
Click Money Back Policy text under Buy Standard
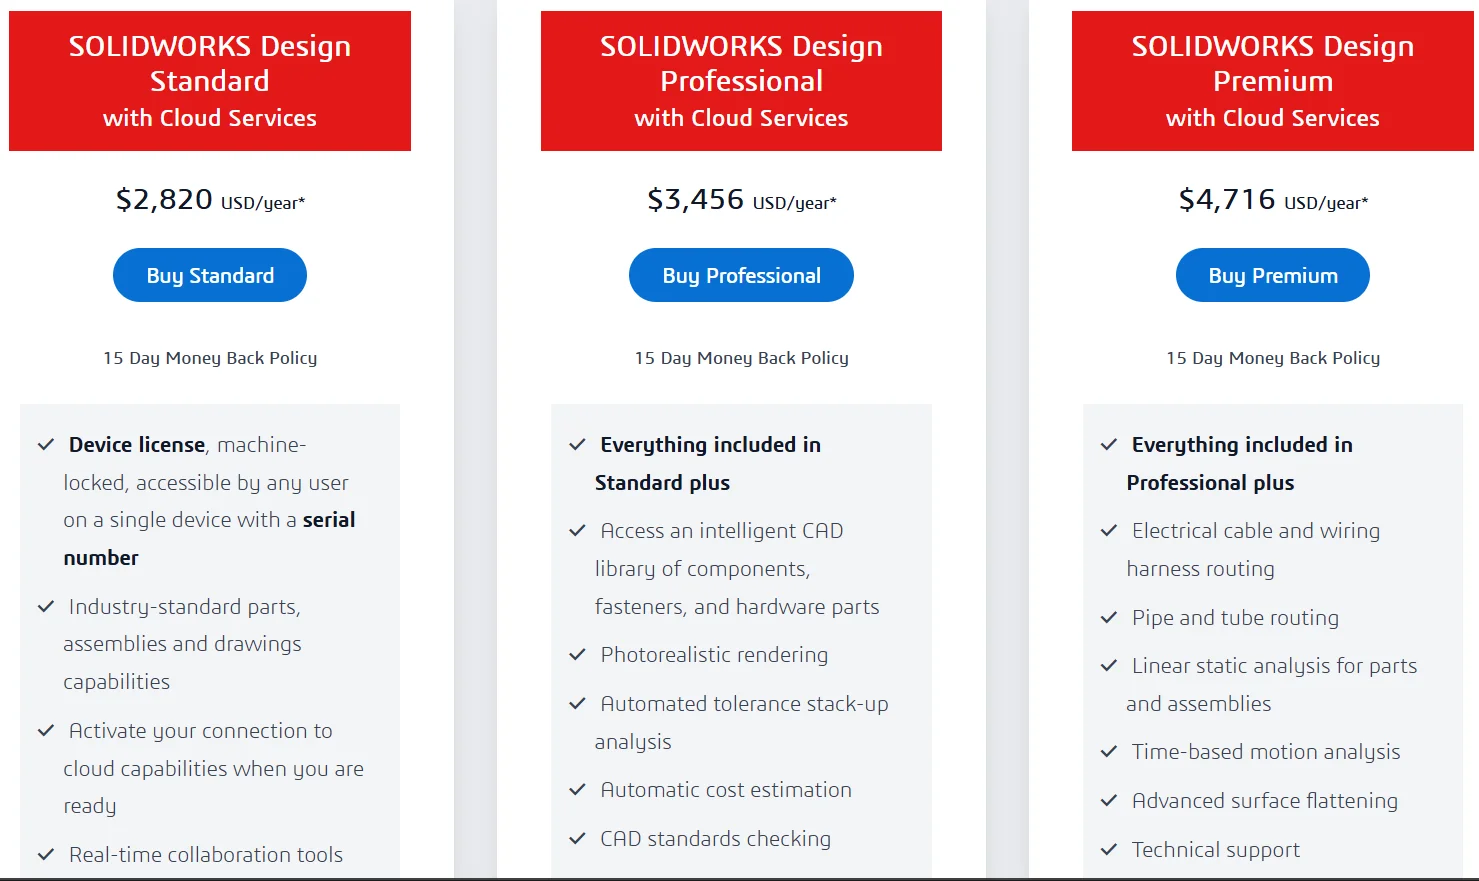(210, 358)
